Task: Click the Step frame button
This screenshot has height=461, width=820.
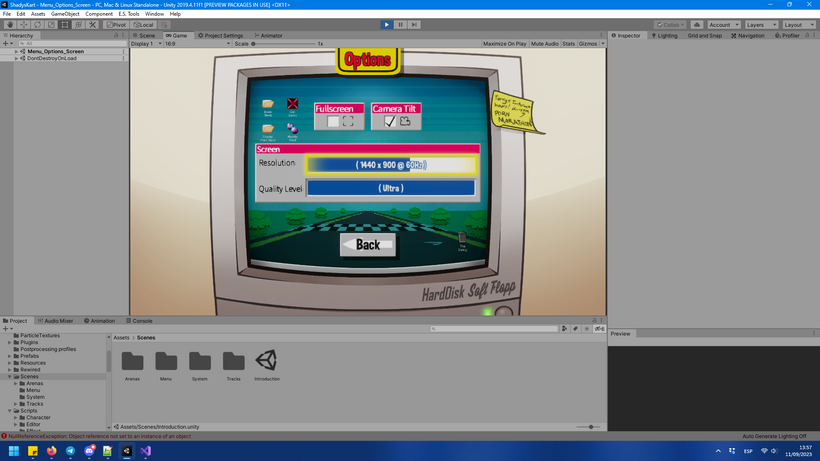Action: coord(414,25)
